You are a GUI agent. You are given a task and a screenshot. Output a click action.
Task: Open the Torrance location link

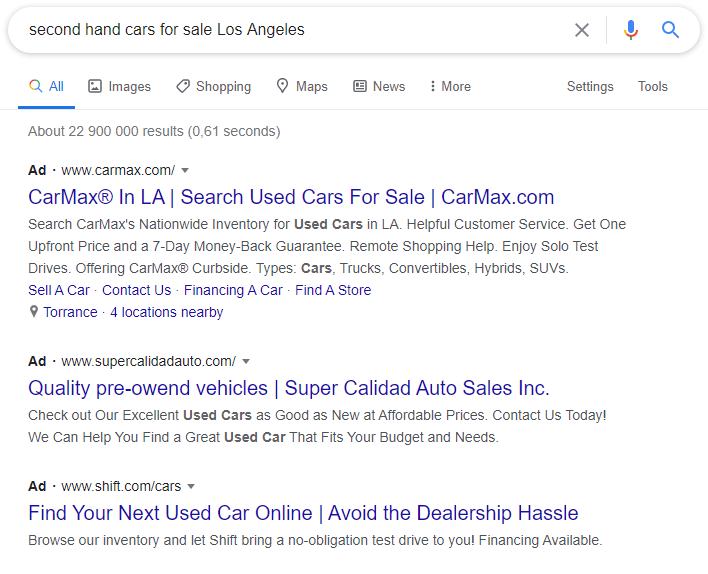click(x=70, y=312)
